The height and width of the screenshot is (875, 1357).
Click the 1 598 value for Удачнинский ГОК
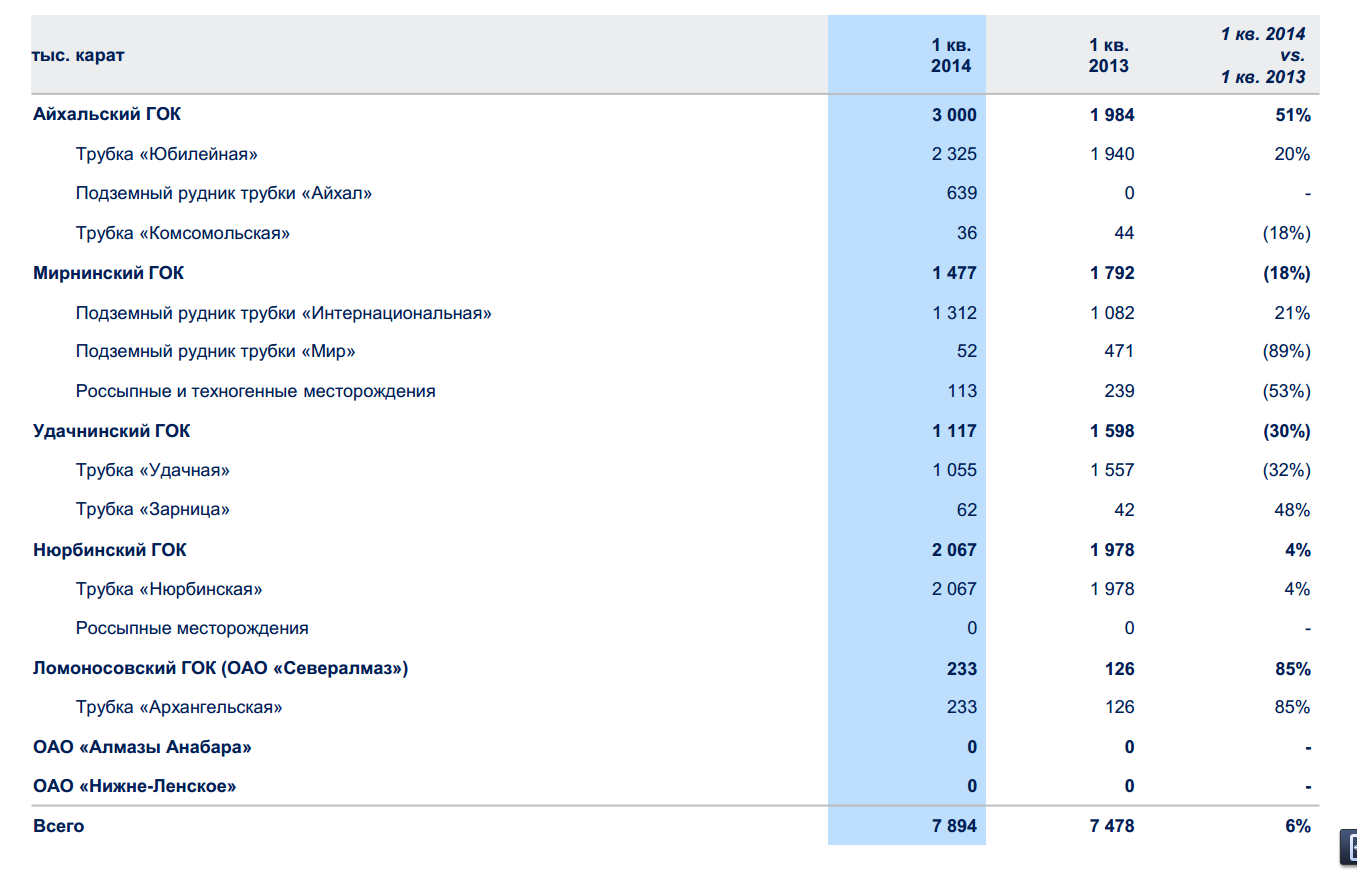pyautogui.click(x=1112, y=431)
